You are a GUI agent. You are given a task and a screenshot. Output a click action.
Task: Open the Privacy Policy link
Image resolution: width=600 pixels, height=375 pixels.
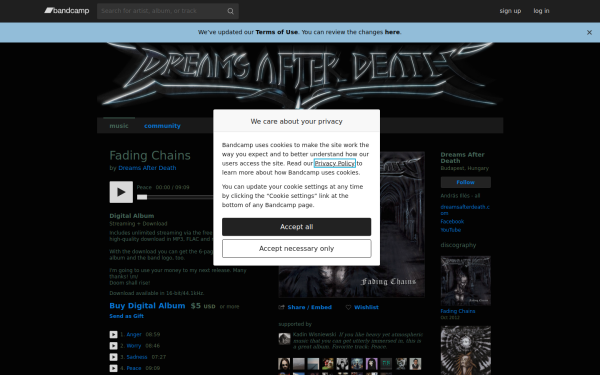(335, 163)
